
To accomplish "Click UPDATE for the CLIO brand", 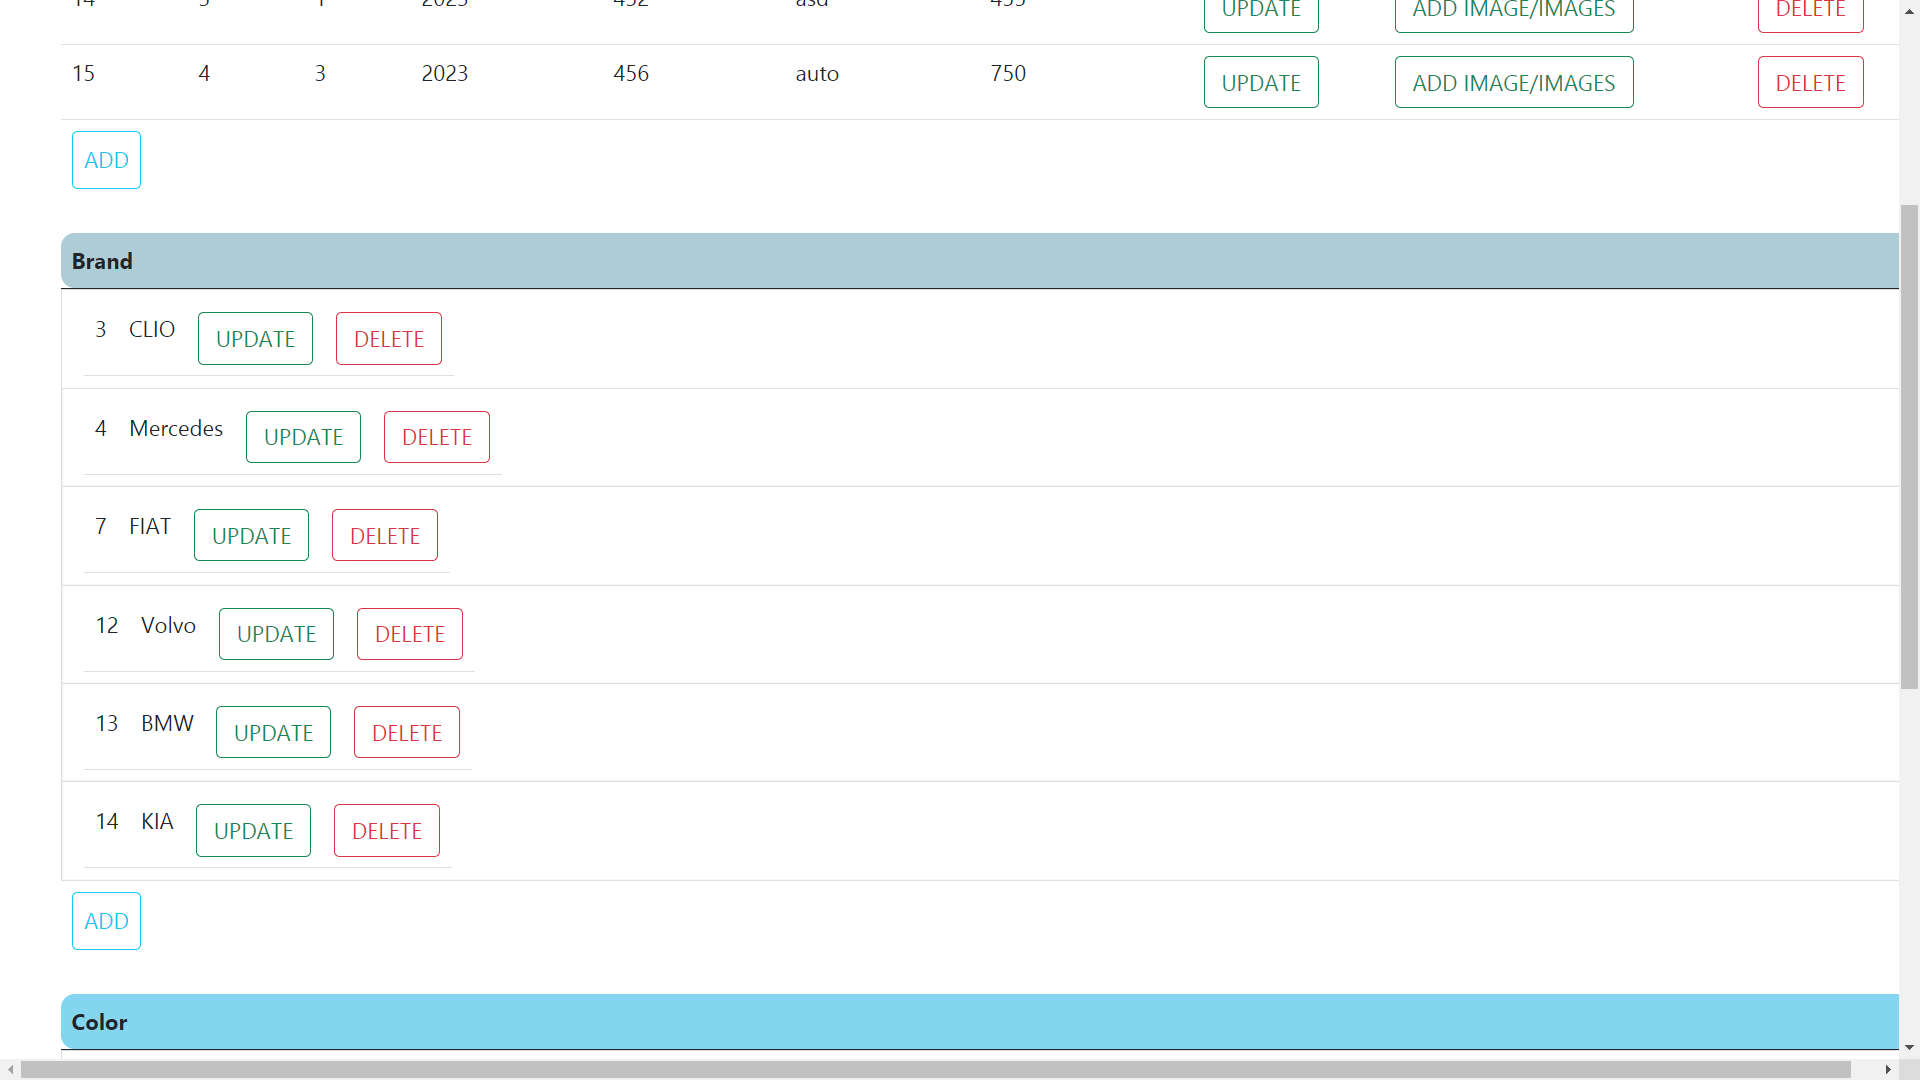I will (x=255, y=339).
